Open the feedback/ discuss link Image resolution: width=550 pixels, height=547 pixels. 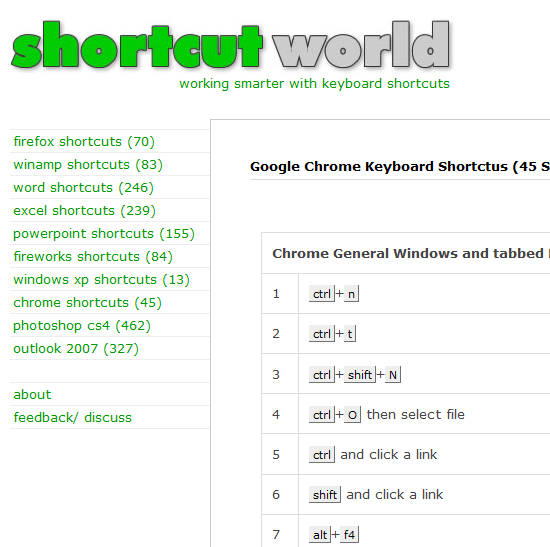pos(72,418)
